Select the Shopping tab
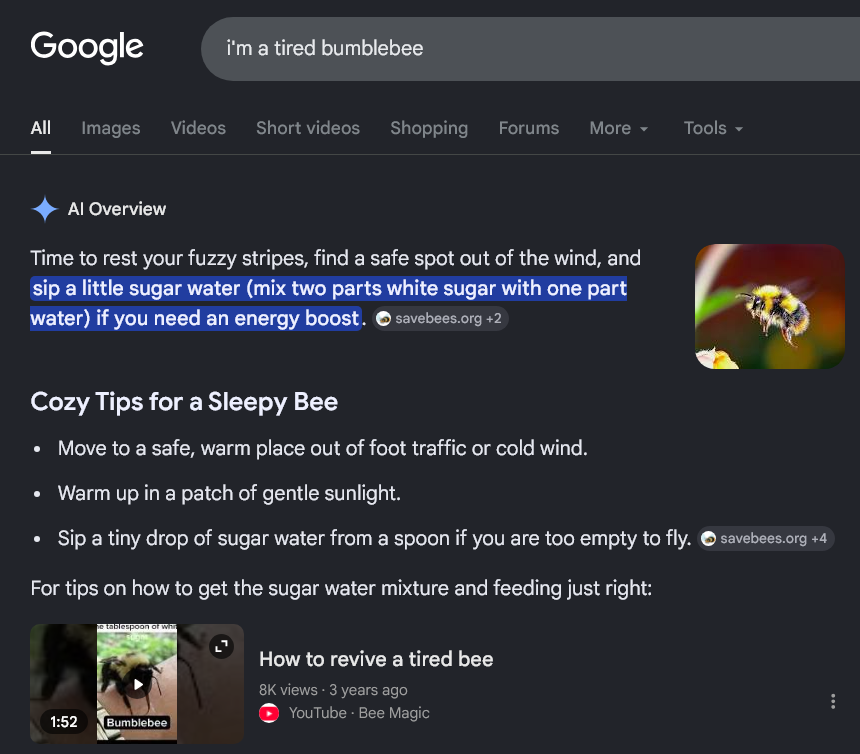This screenshot has width=860, height=754. tap(429, 128)
